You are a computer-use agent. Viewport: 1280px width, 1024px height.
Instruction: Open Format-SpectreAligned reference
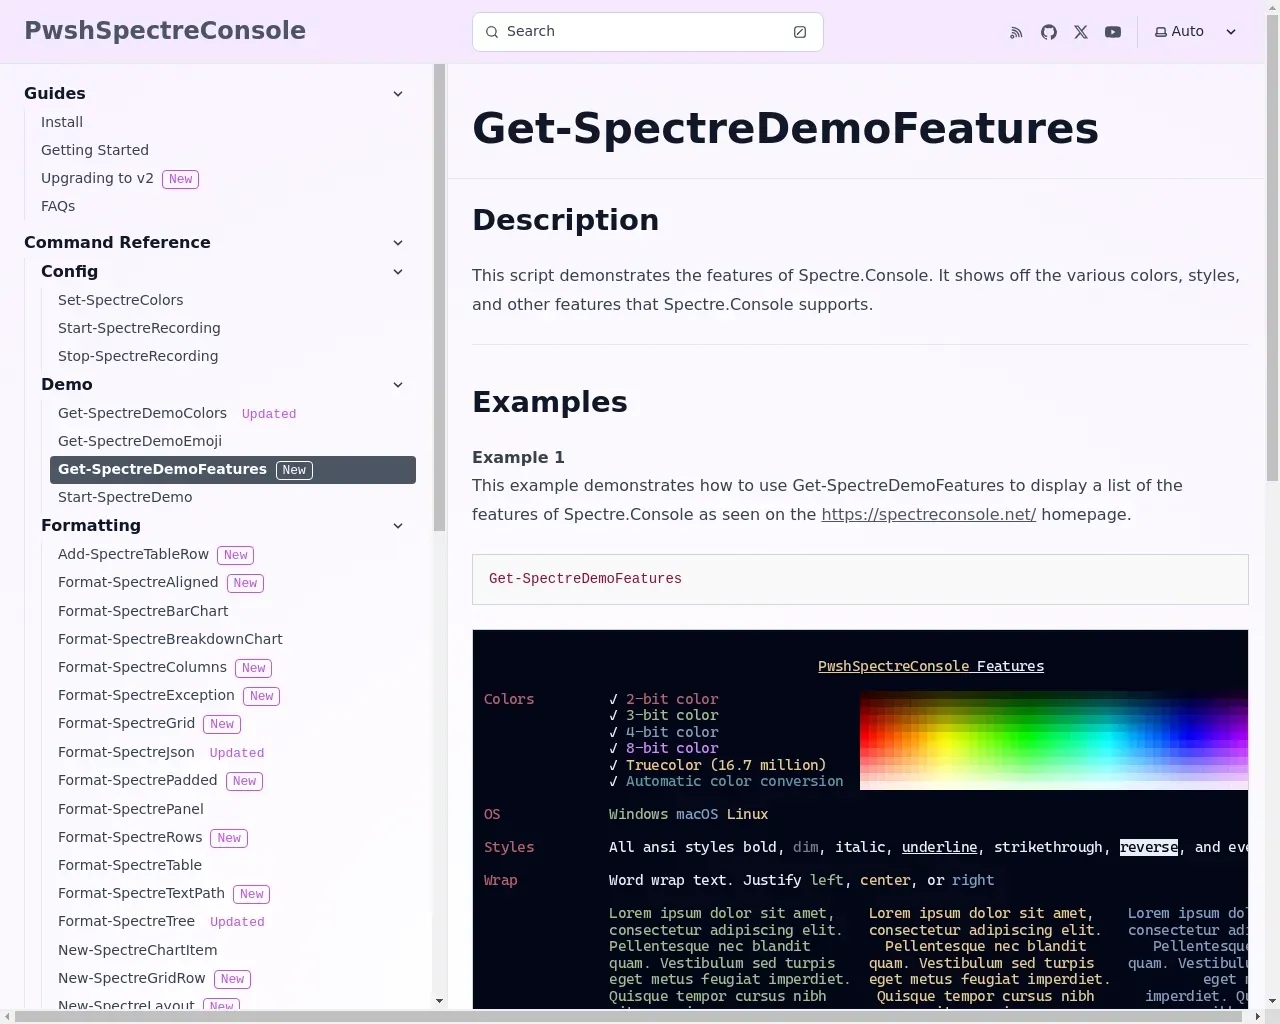138,582
